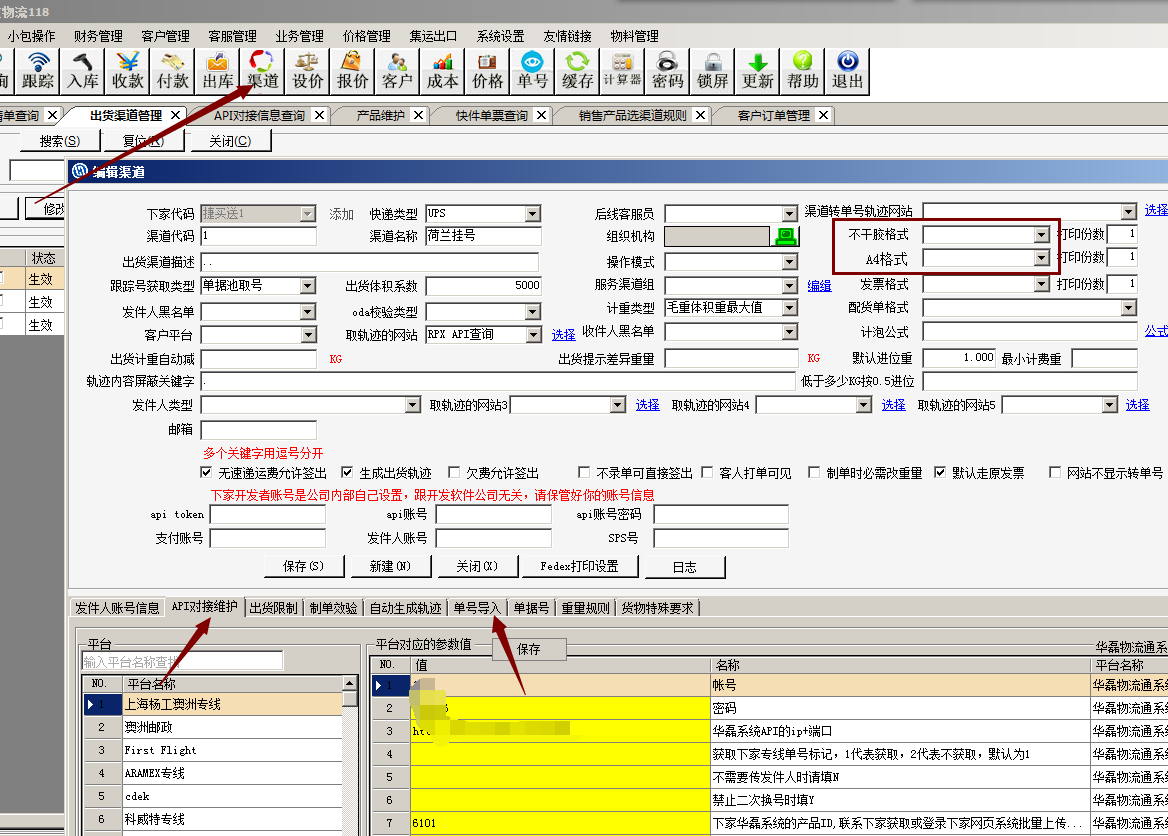Click the 输入平台名称查找 search box
The height and width of the screenshot is (836, 1168).
182,661
